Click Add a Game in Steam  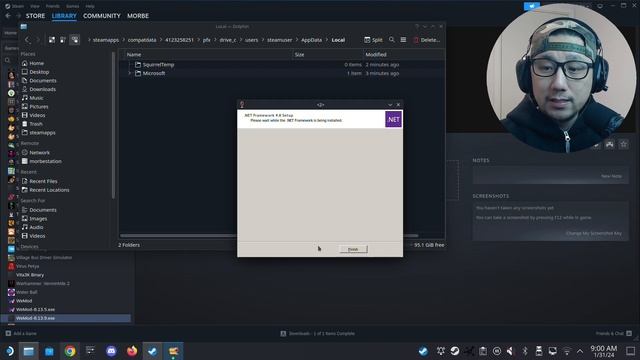21,333
